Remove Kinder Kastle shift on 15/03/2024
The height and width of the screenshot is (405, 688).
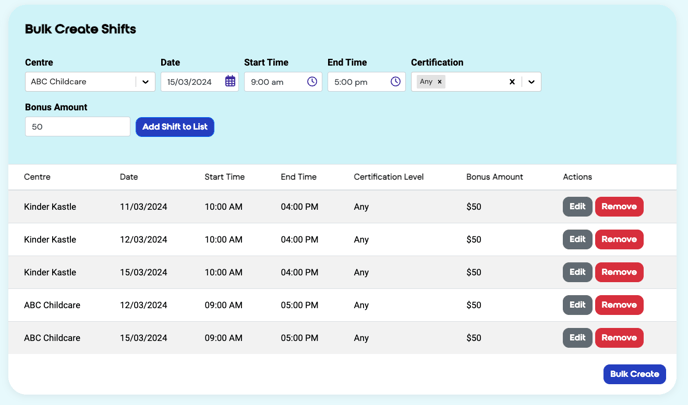click(x=619, y=272)
